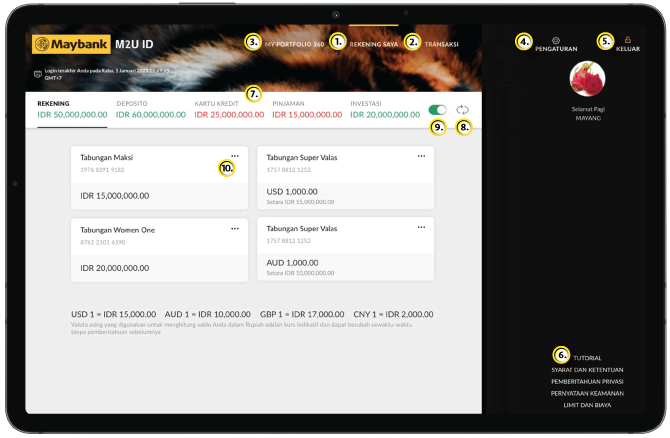
Task: Go to My Portfolio 360
Action: 294,44
